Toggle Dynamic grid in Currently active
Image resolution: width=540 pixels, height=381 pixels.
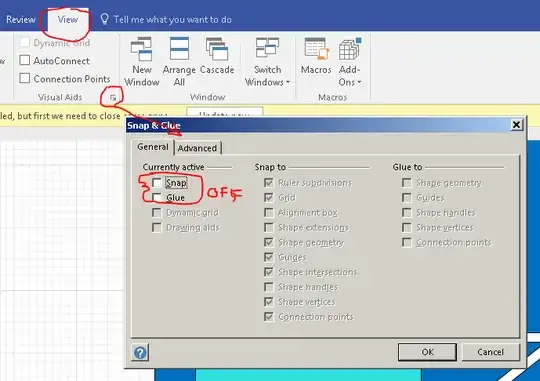[x=157, y=213]
